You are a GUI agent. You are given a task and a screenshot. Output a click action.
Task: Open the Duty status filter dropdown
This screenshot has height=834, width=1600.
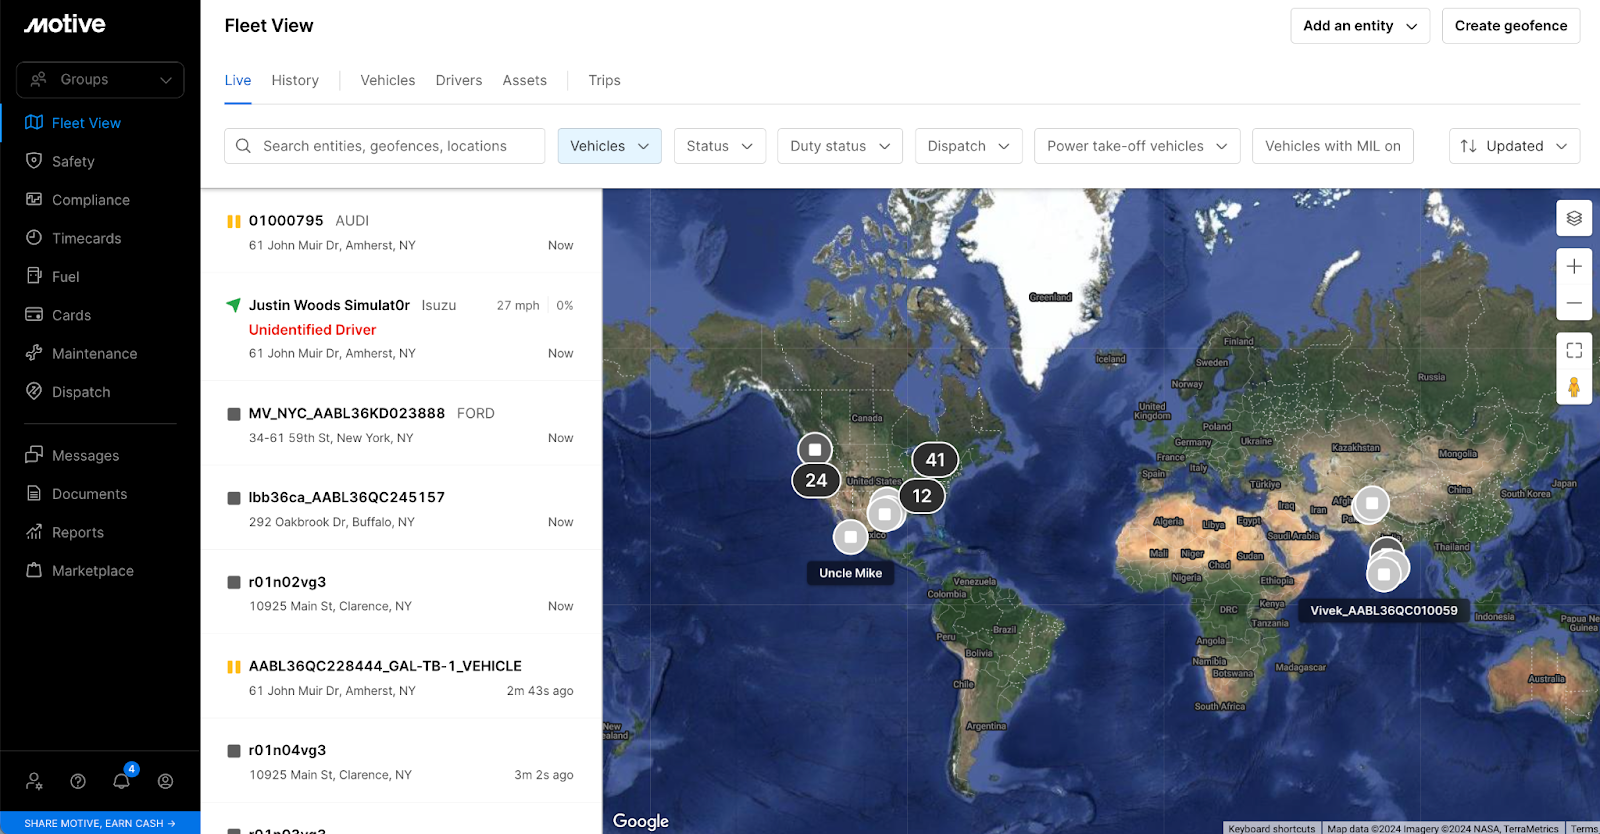click(839, 146)
